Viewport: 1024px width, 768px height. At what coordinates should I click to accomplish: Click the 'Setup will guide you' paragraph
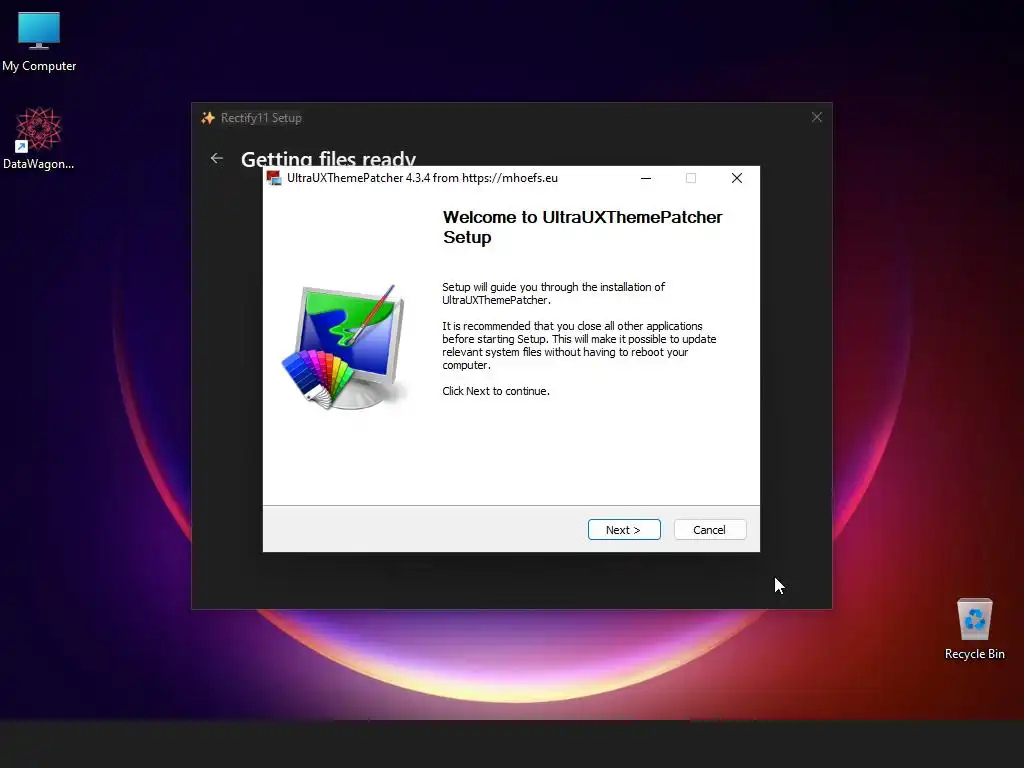point(553,293)
